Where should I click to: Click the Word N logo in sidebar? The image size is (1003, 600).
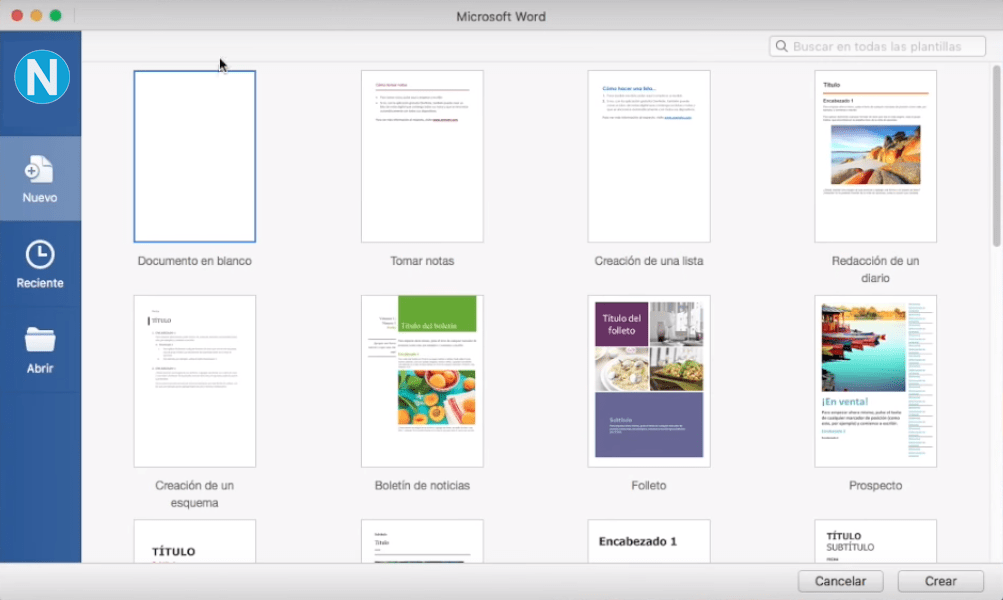[x=40, y=75]
